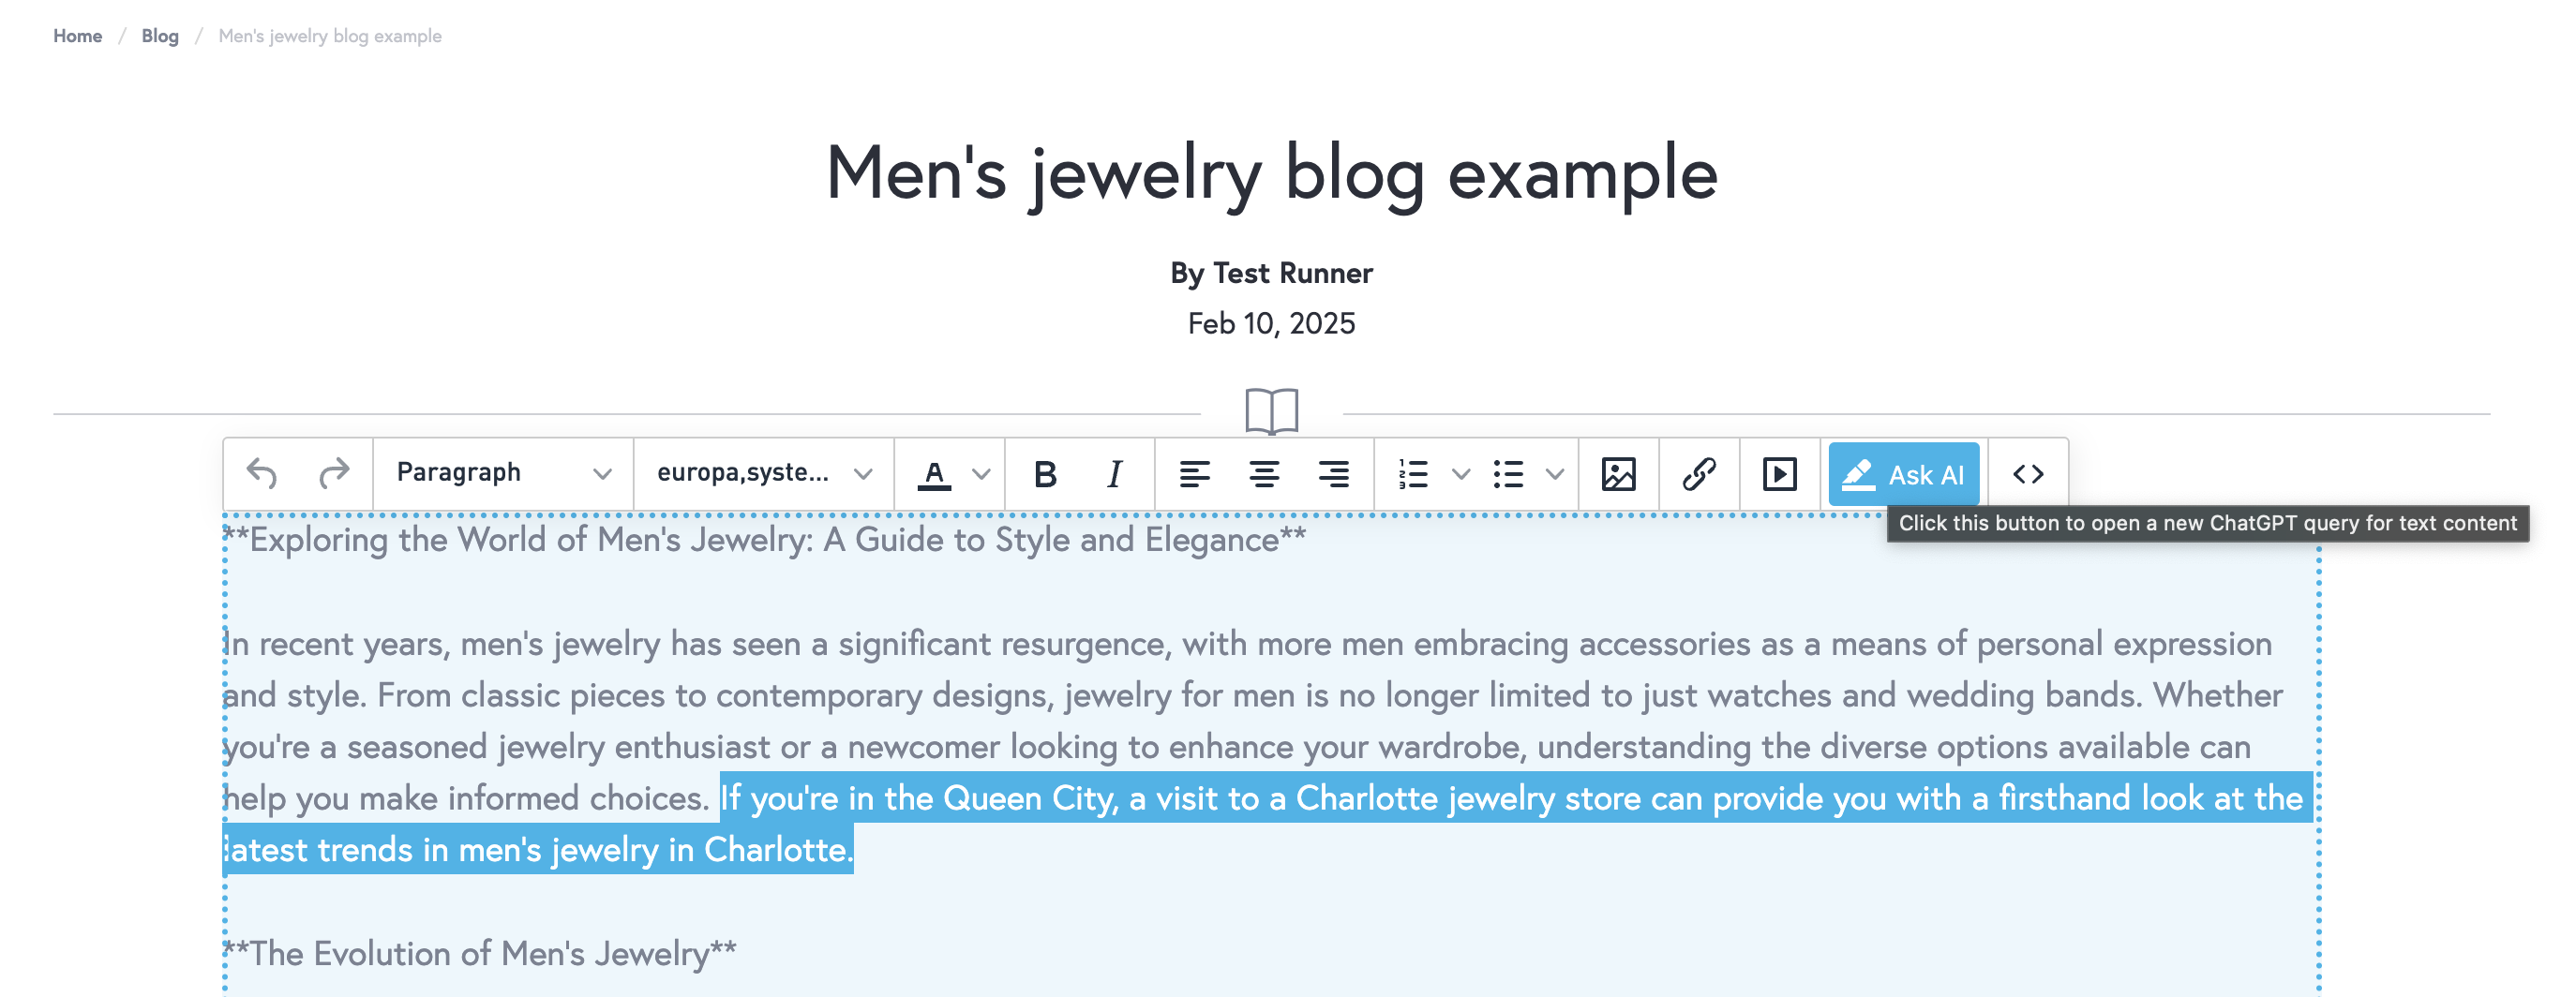Apply the text color A swatch
The height and width of the screenshot is (997, 2576).
[934, 474]
